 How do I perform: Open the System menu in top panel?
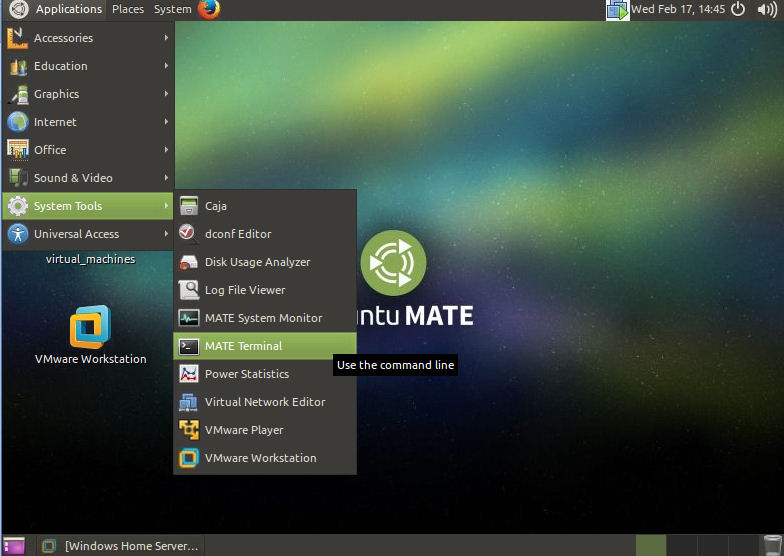172,9
